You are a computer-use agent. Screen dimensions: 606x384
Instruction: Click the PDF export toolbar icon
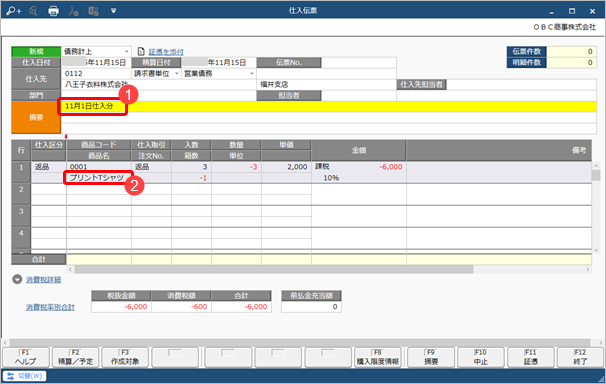[73, 11]
